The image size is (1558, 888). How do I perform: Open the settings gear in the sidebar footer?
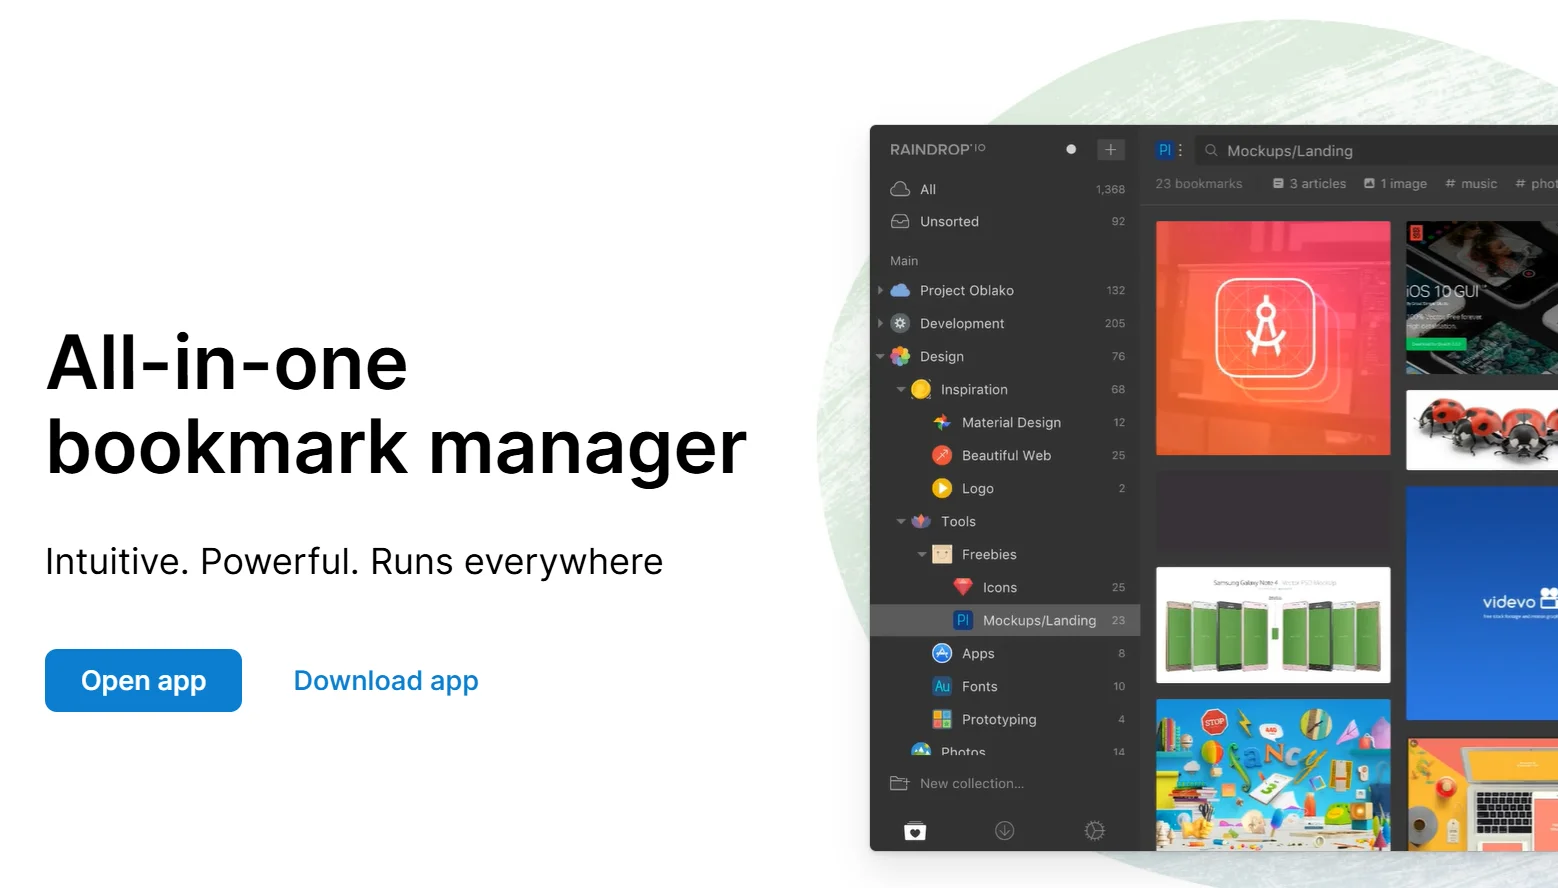(x=1094, y=831)
